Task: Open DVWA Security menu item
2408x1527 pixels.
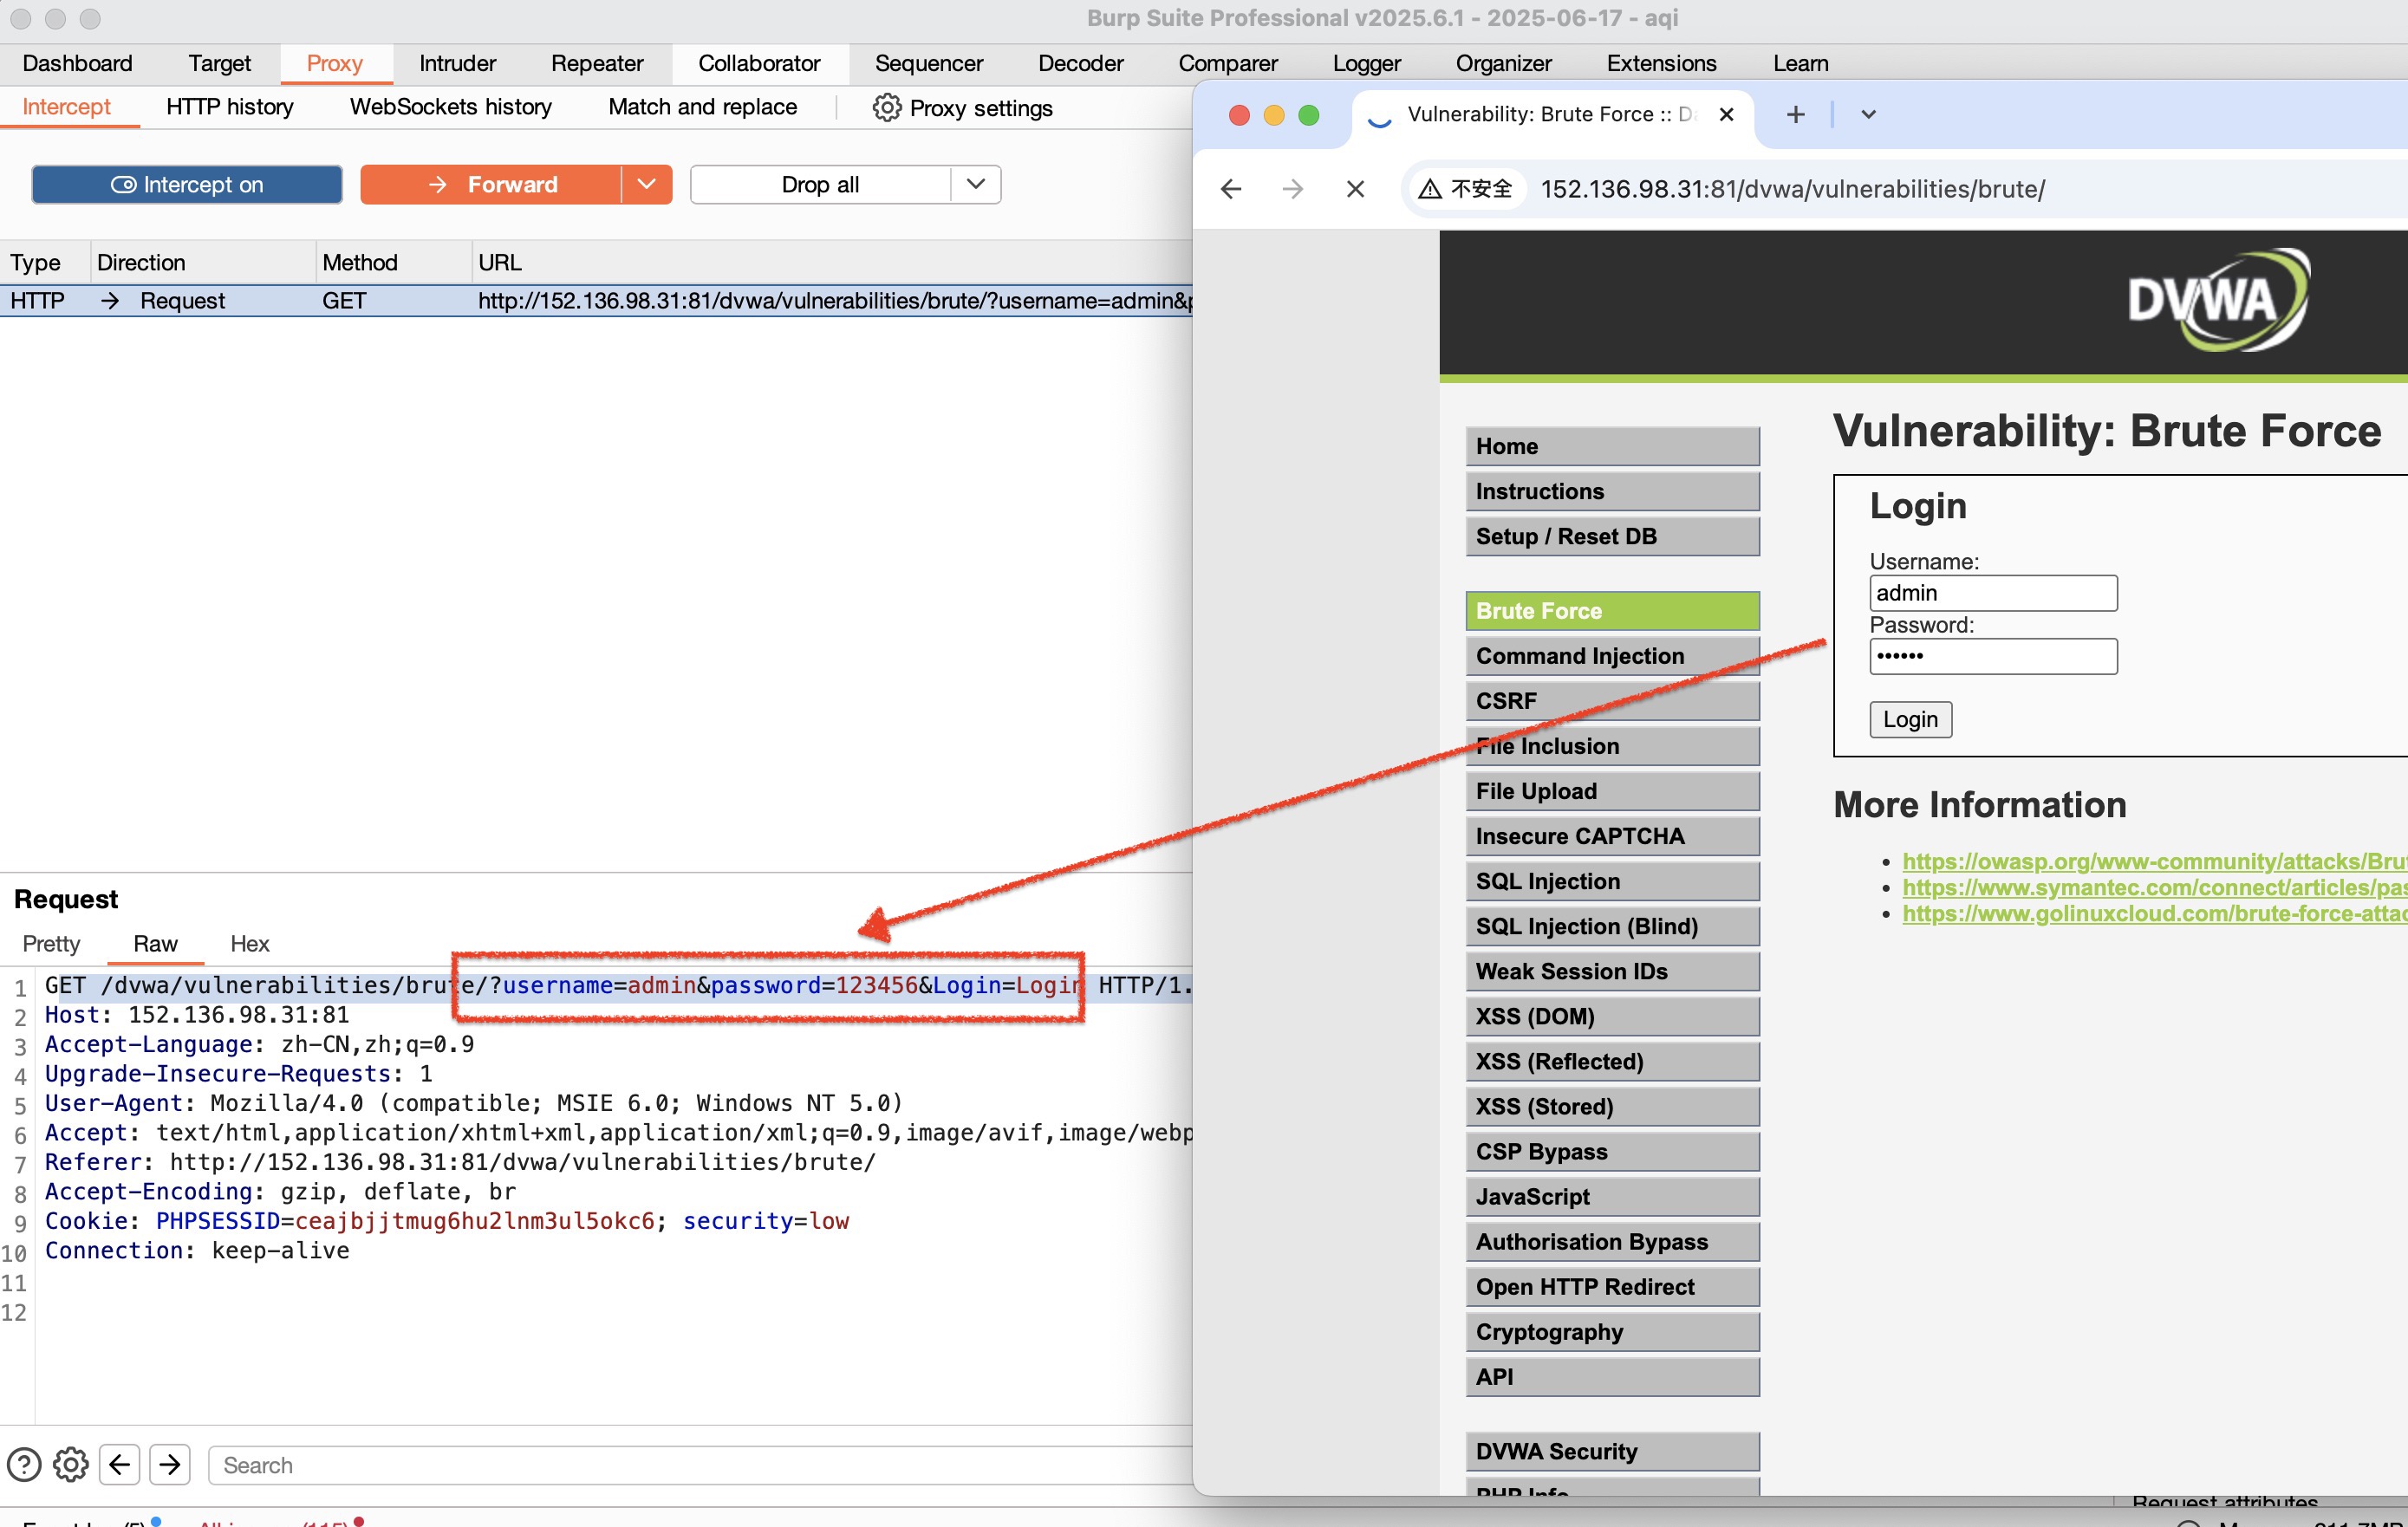Action: click(1612, 1452)
